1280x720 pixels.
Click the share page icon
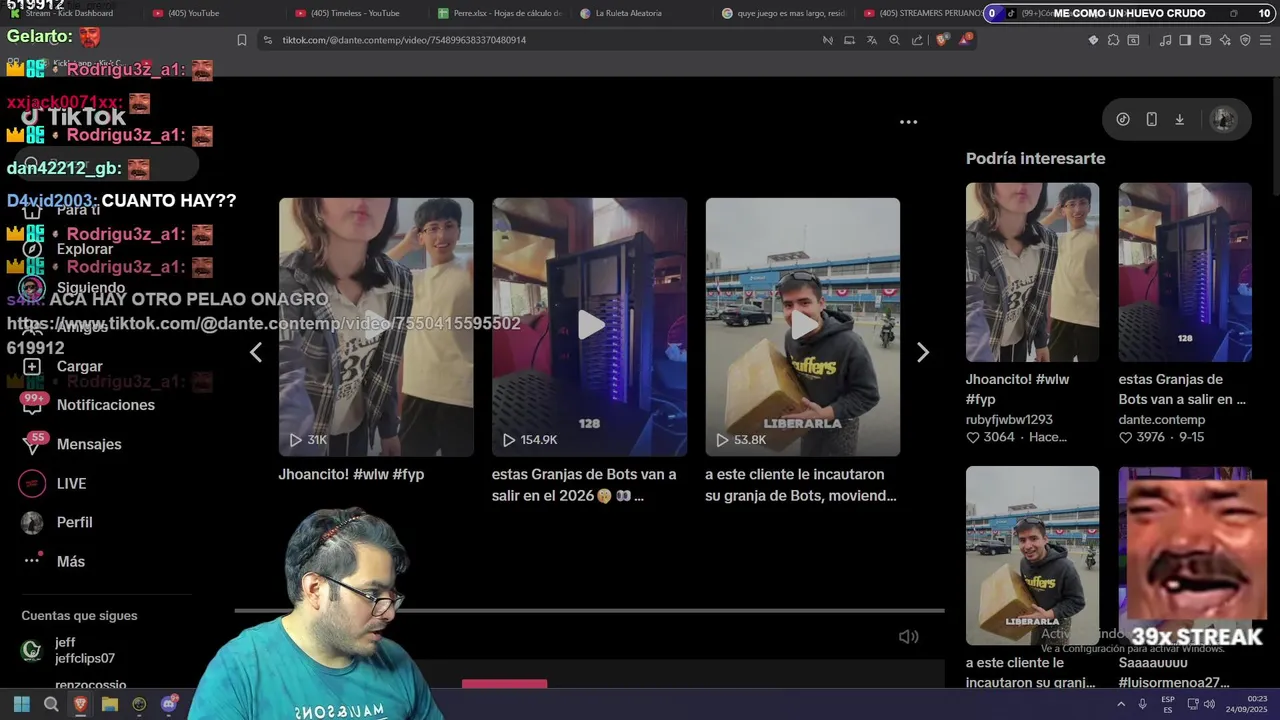(917, 40)
